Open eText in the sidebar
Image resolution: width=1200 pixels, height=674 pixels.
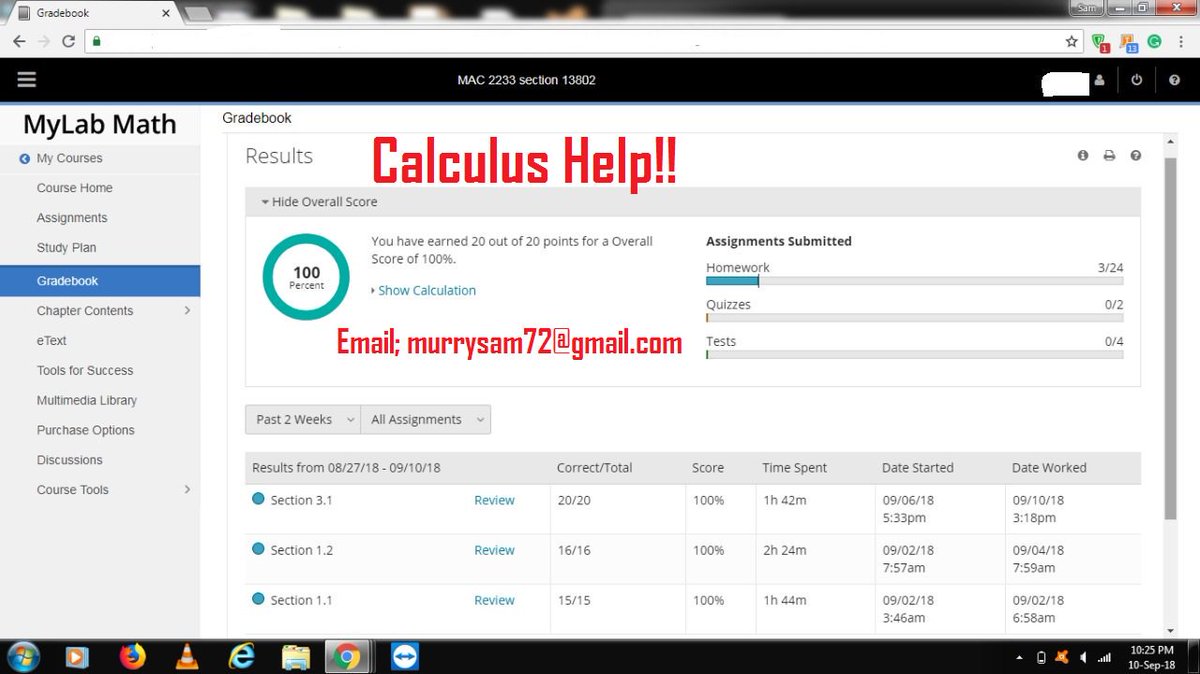[52, 341]
